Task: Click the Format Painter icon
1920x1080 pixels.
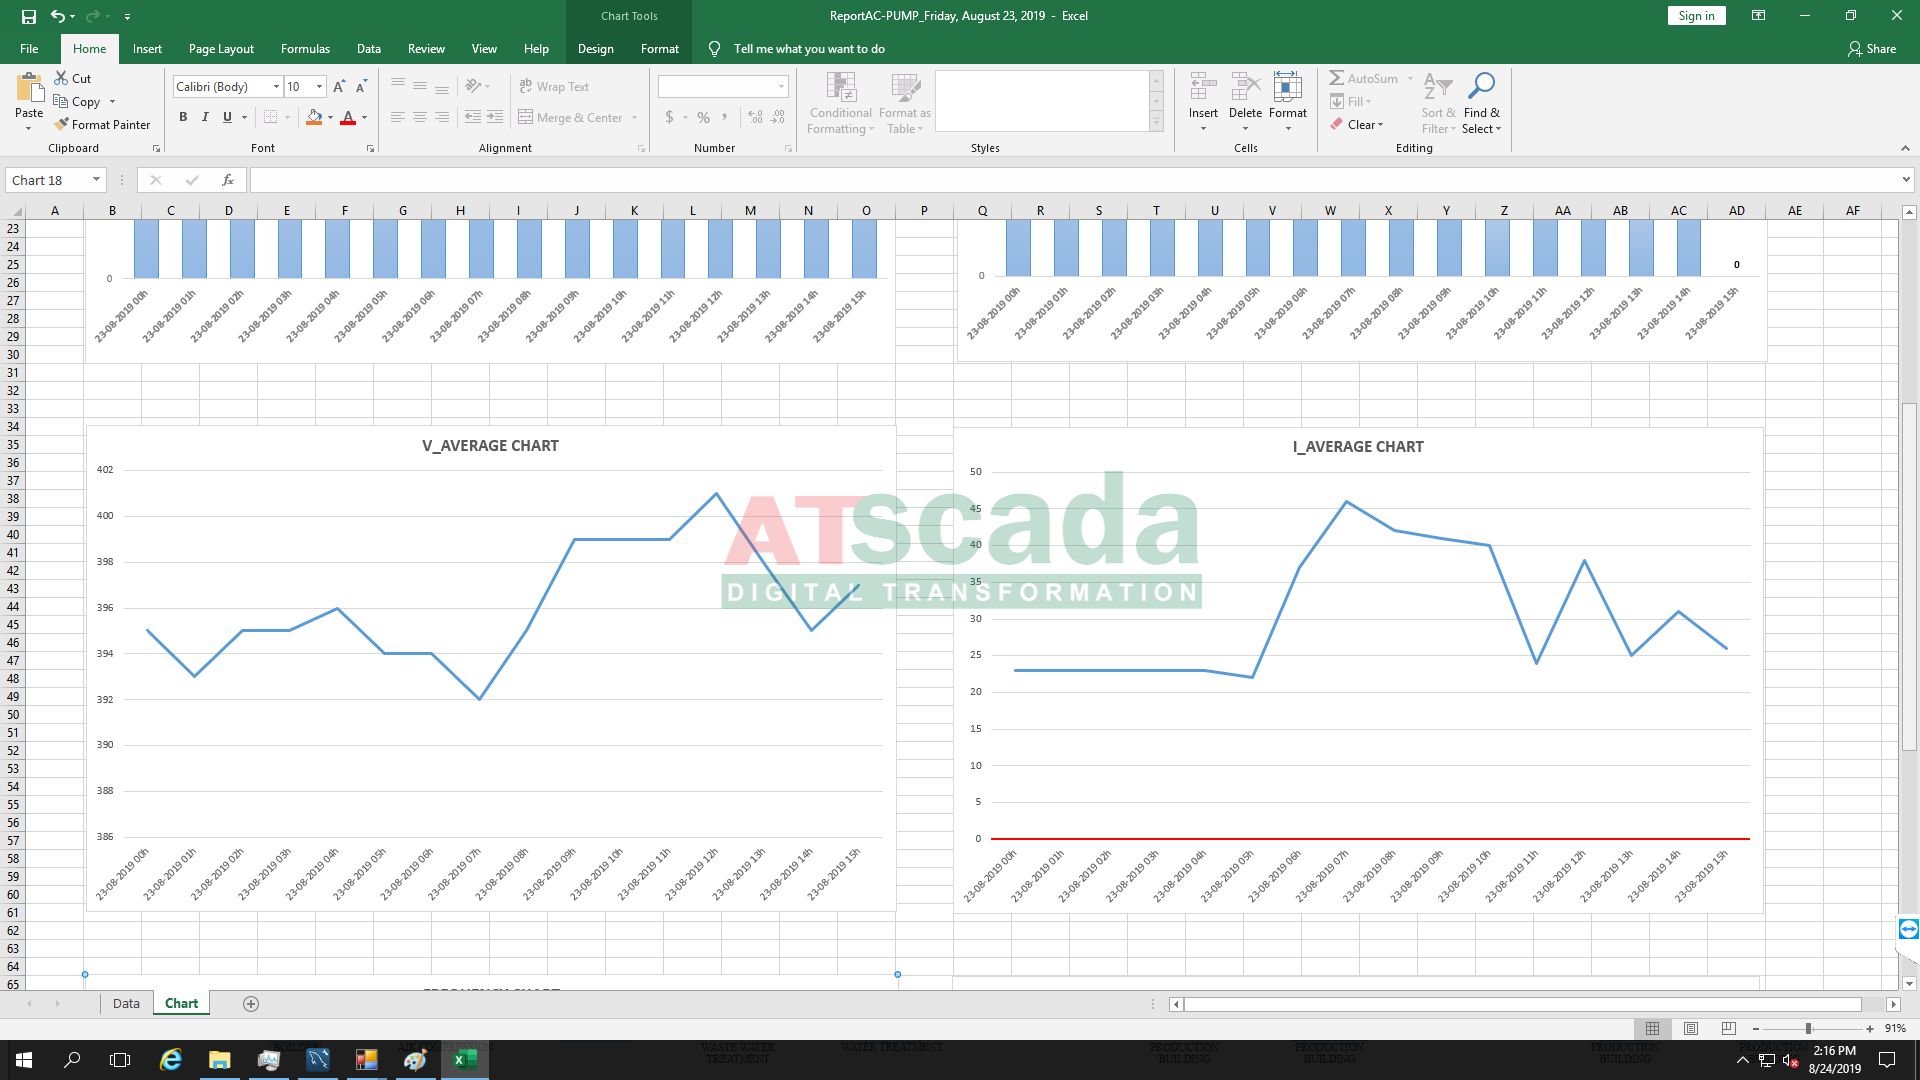Action: tap(62, 125)
